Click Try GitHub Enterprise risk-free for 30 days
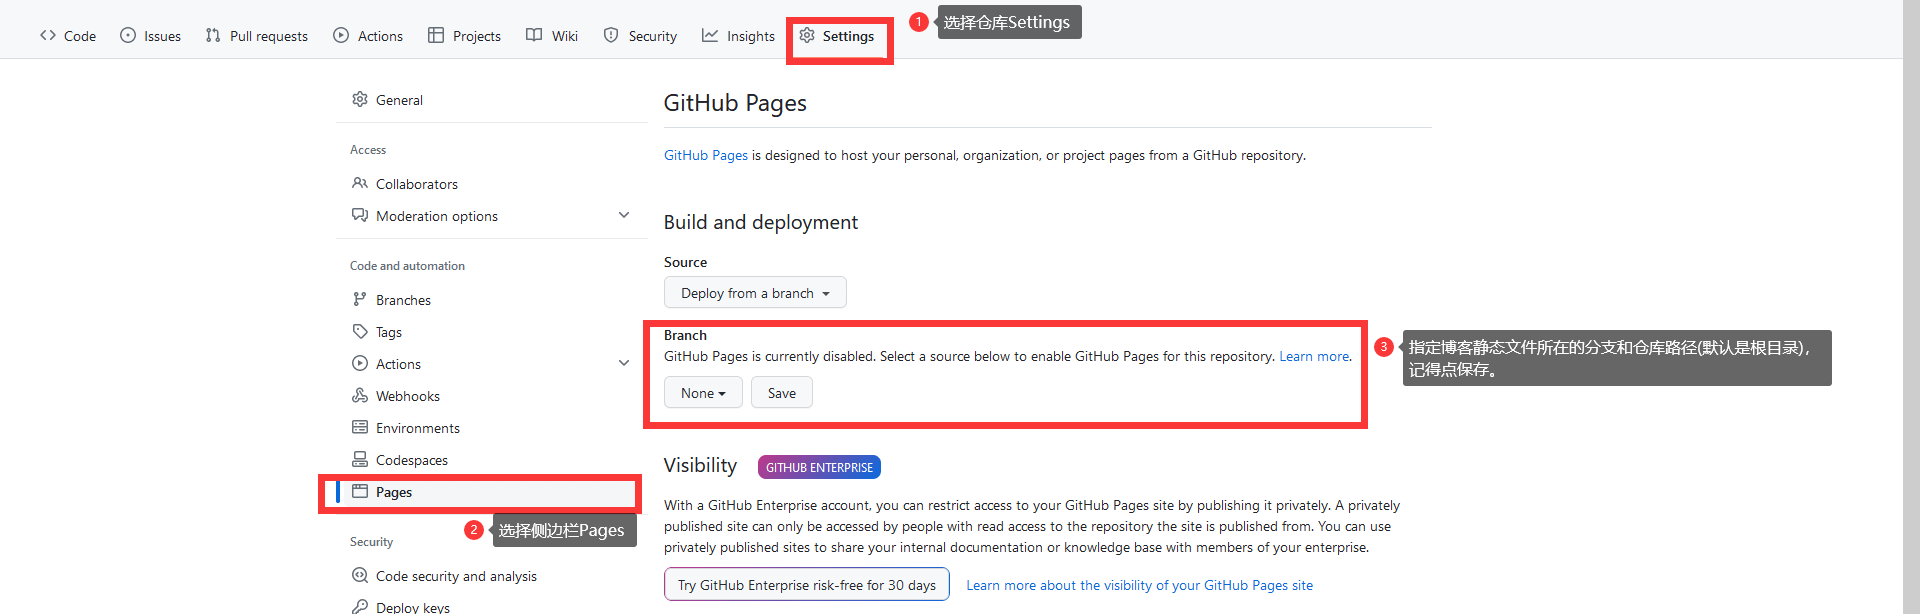 pos(807,585)
